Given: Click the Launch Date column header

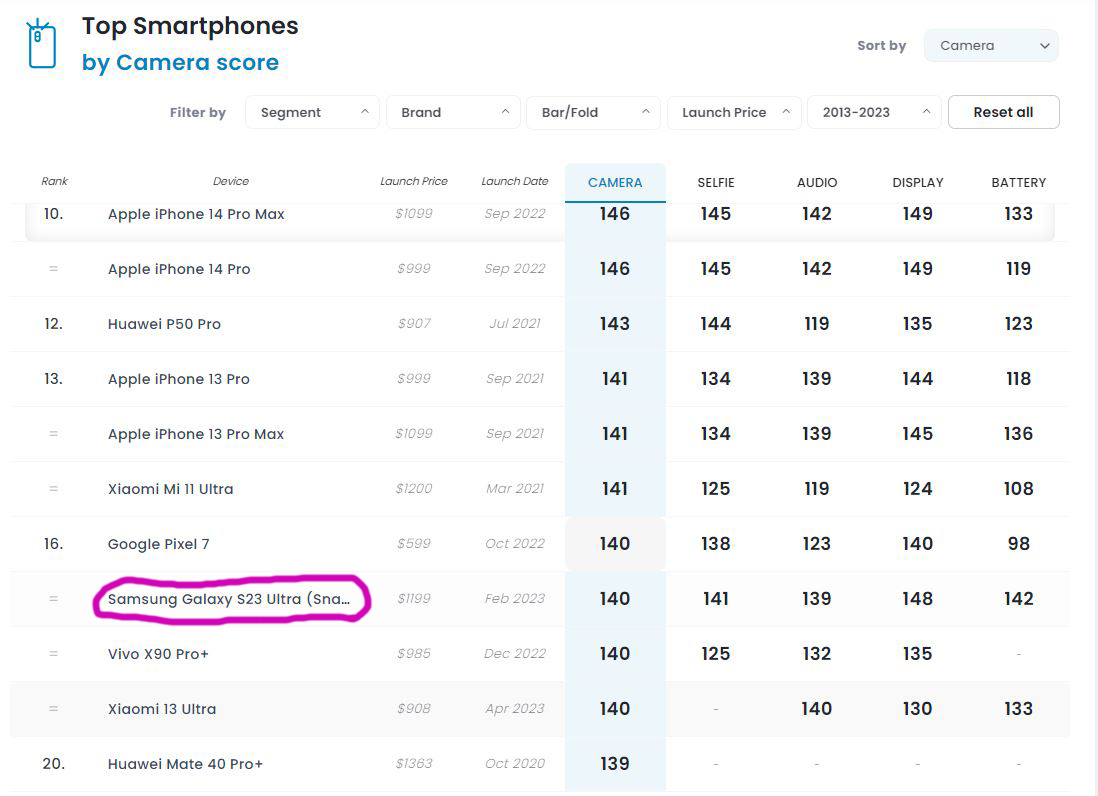Looking at the screenshot, I should click(515, 181).
